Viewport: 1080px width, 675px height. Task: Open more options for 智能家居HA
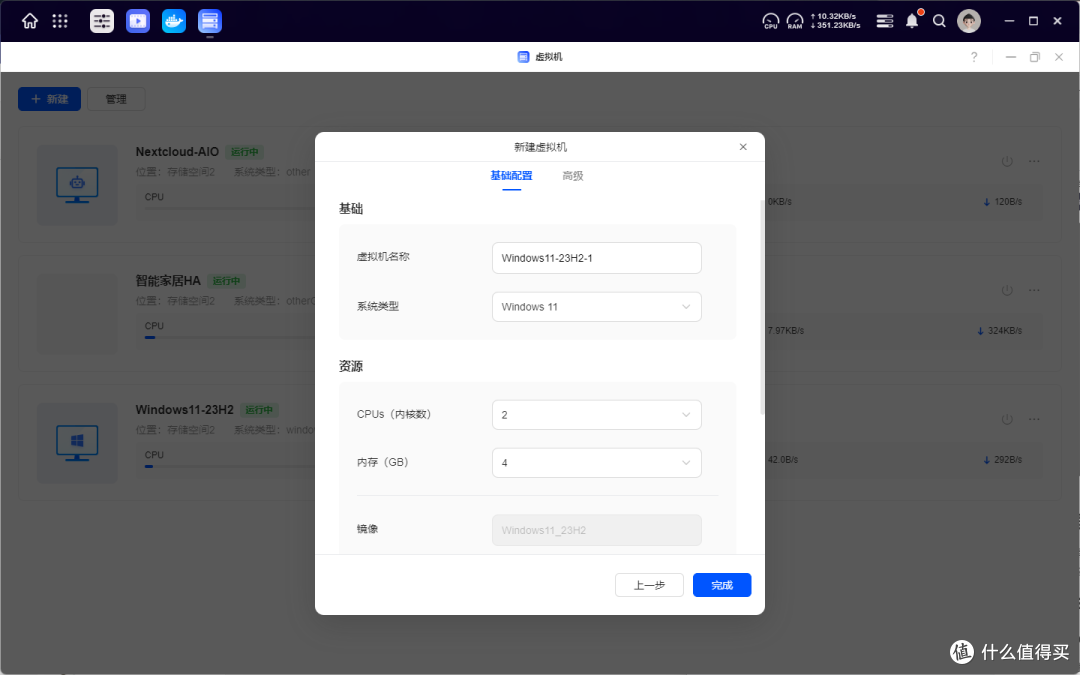[1034, 290]
